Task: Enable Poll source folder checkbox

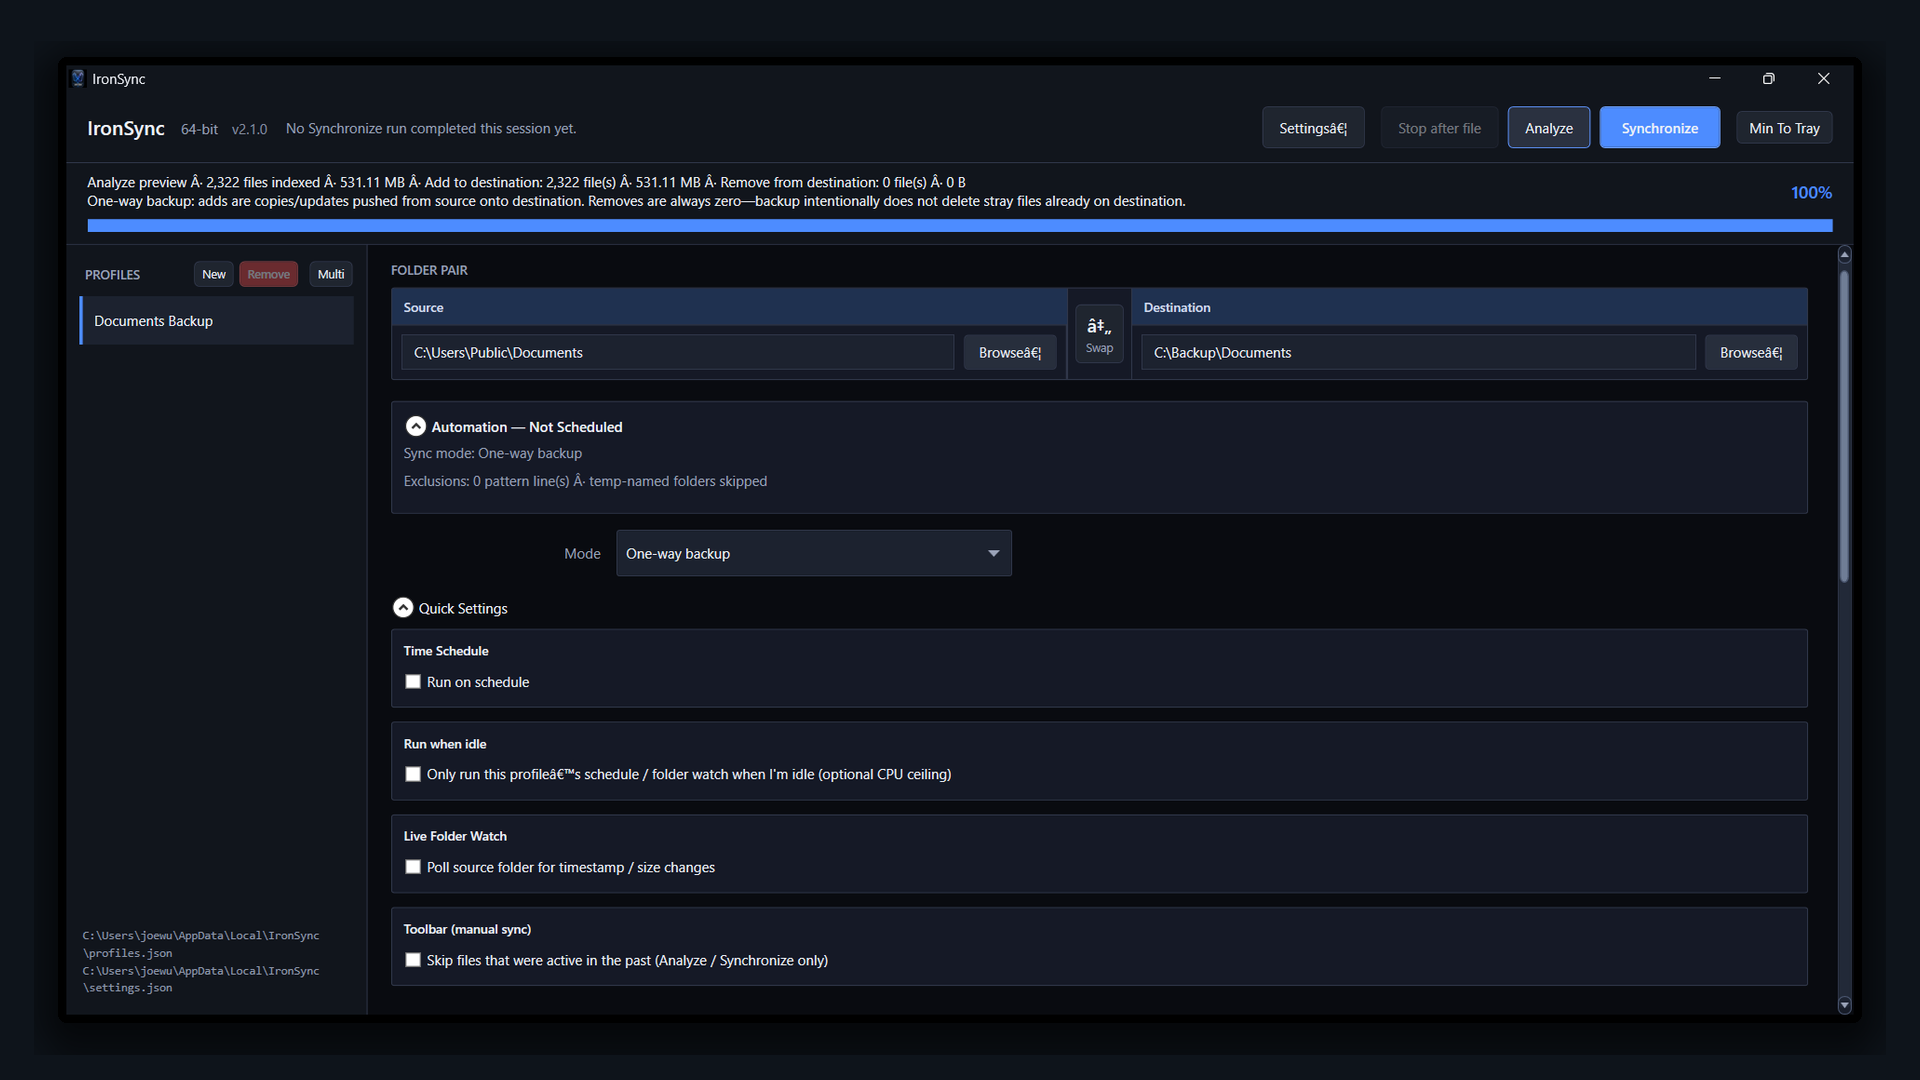Action: [x=412, y=867]
